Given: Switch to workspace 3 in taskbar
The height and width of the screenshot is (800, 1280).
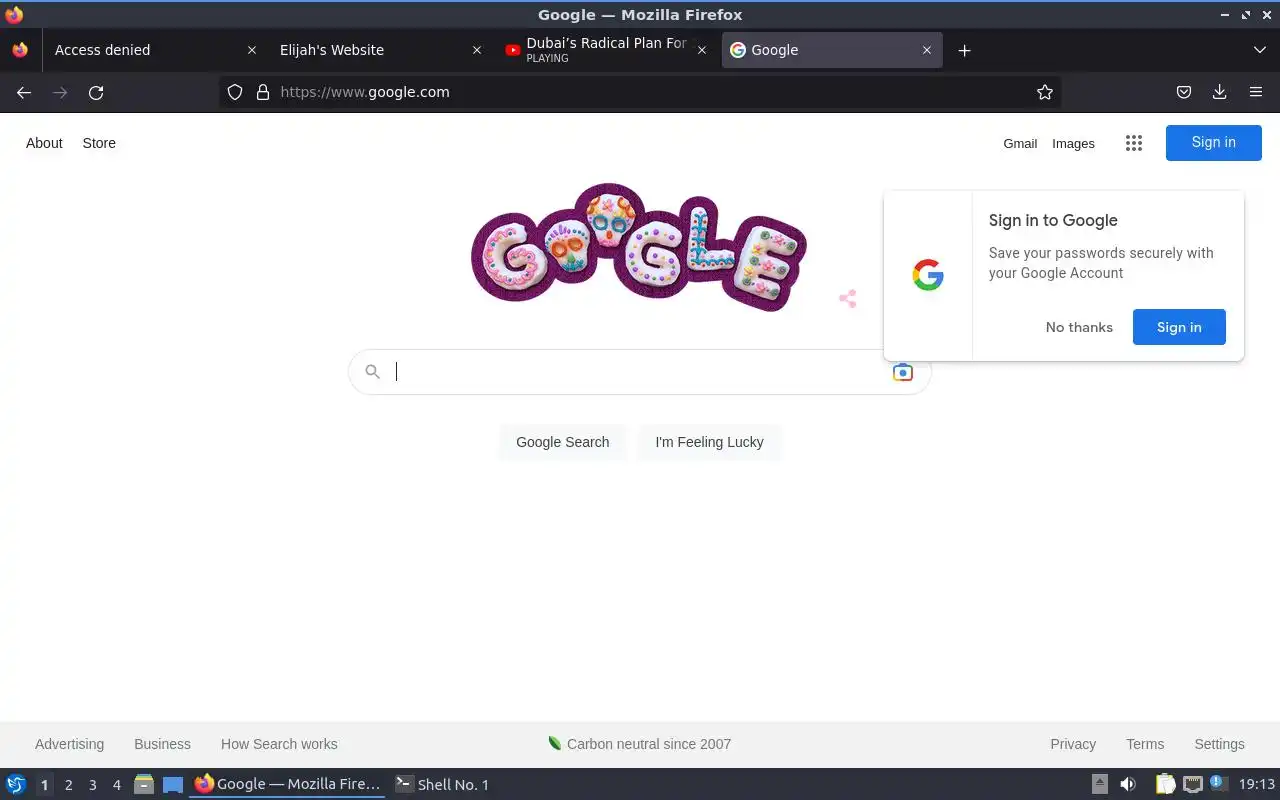Looking at the screenshot, I should 92,785.
